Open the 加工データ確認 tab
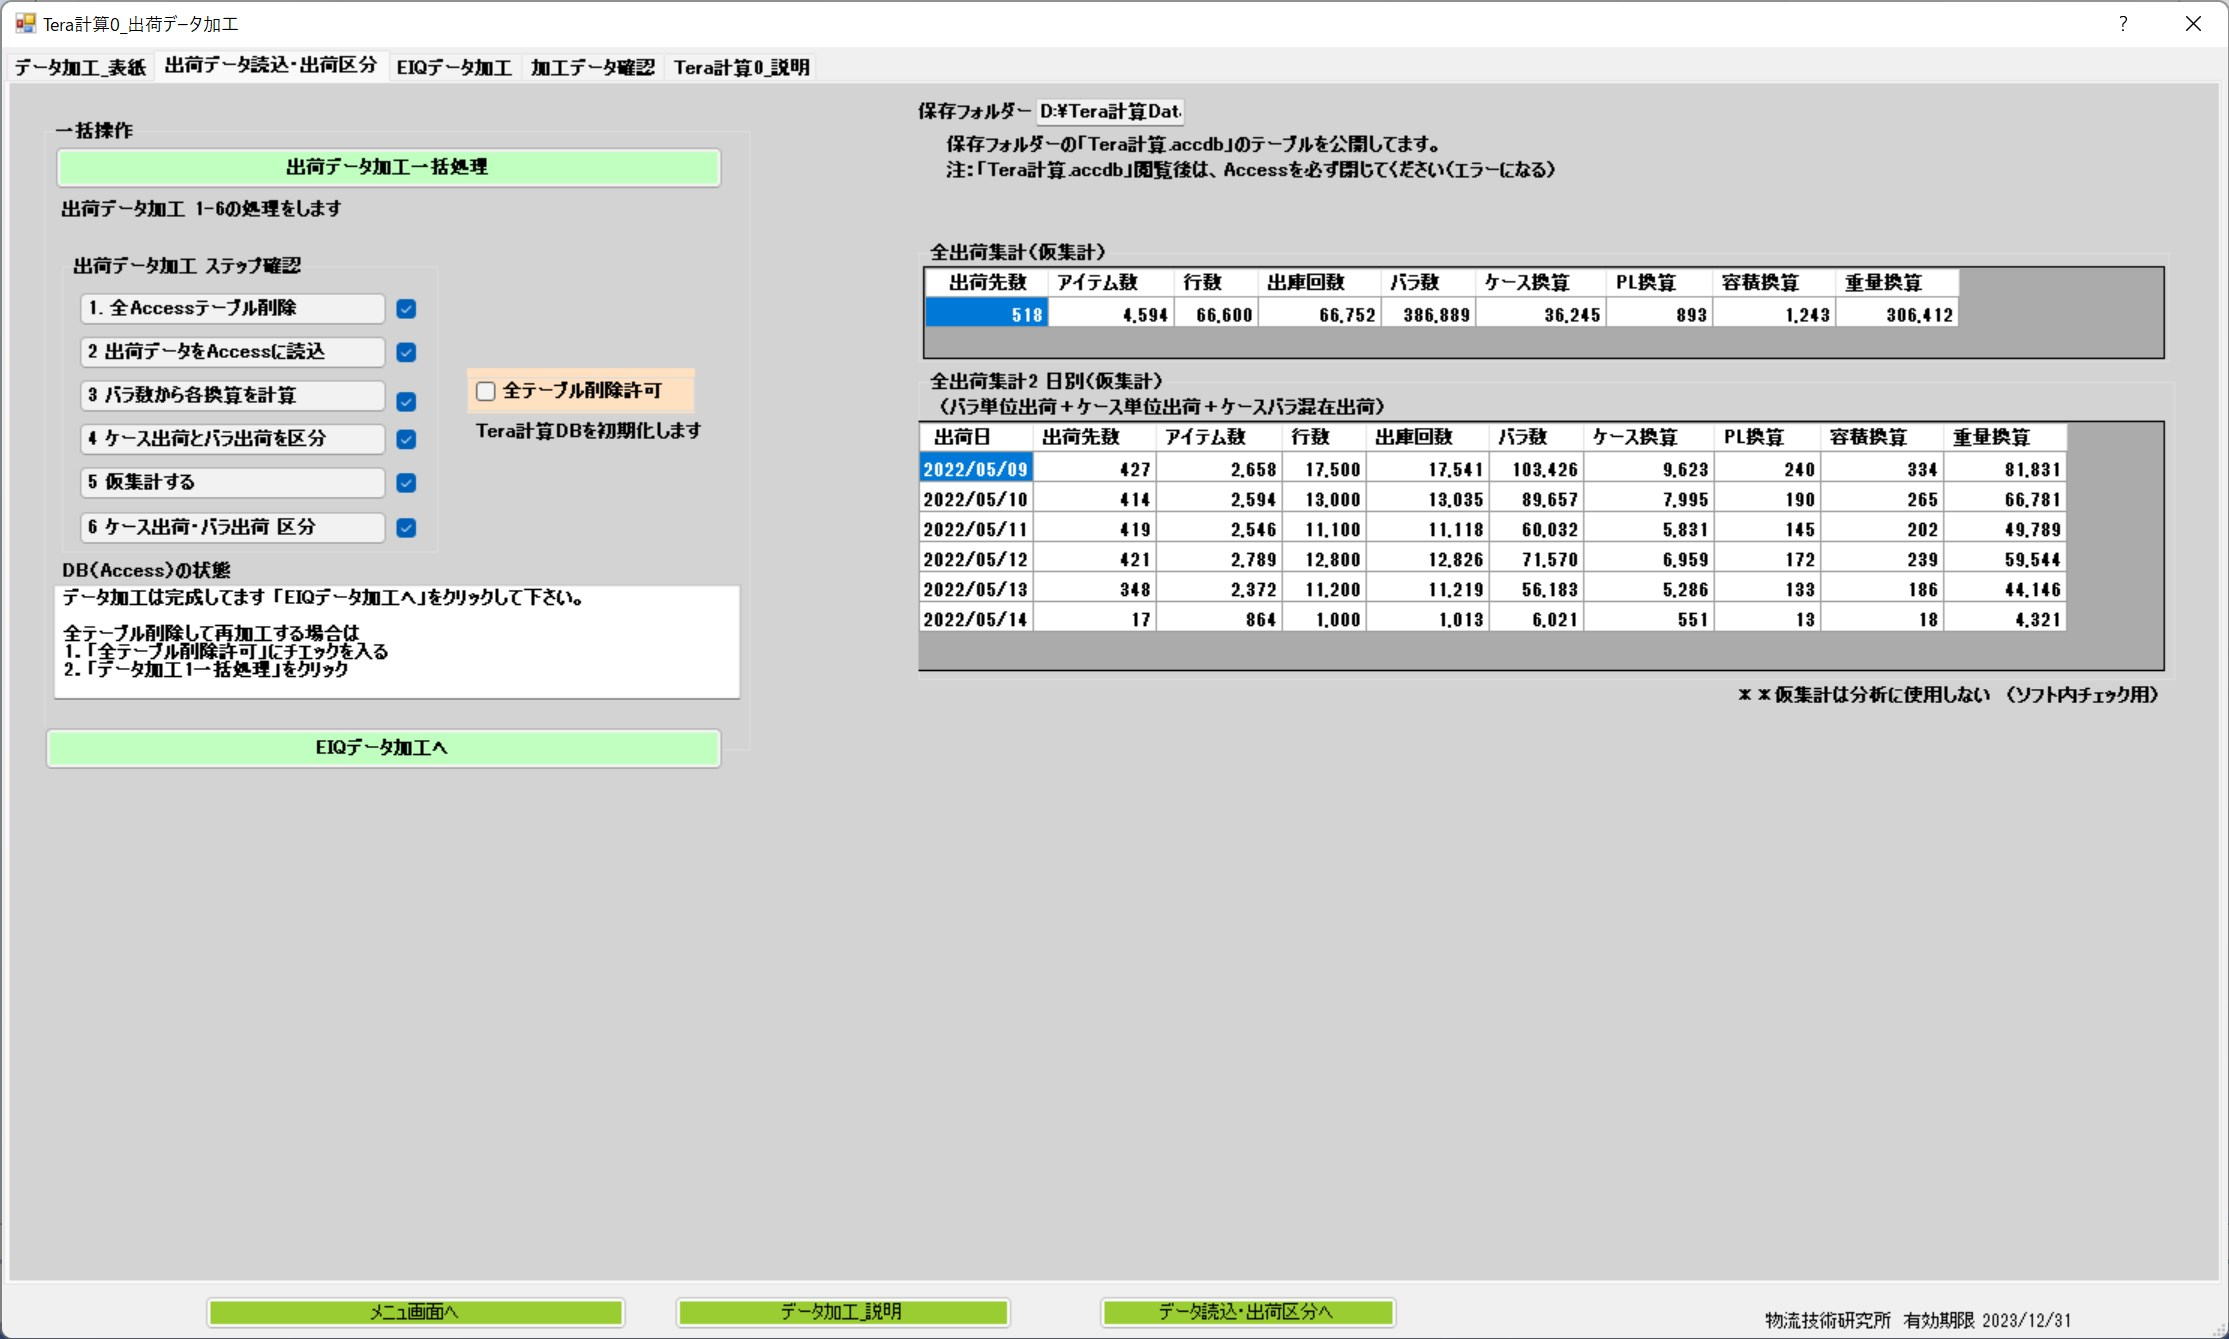This screenshot has height=1339, width=2229. [592, 67]
